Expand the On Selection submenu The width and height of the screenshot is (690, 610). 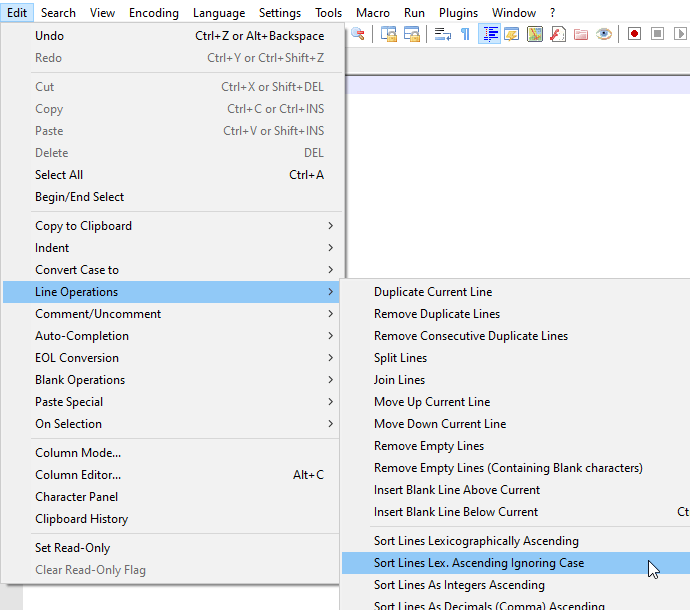tap(171, 424)
